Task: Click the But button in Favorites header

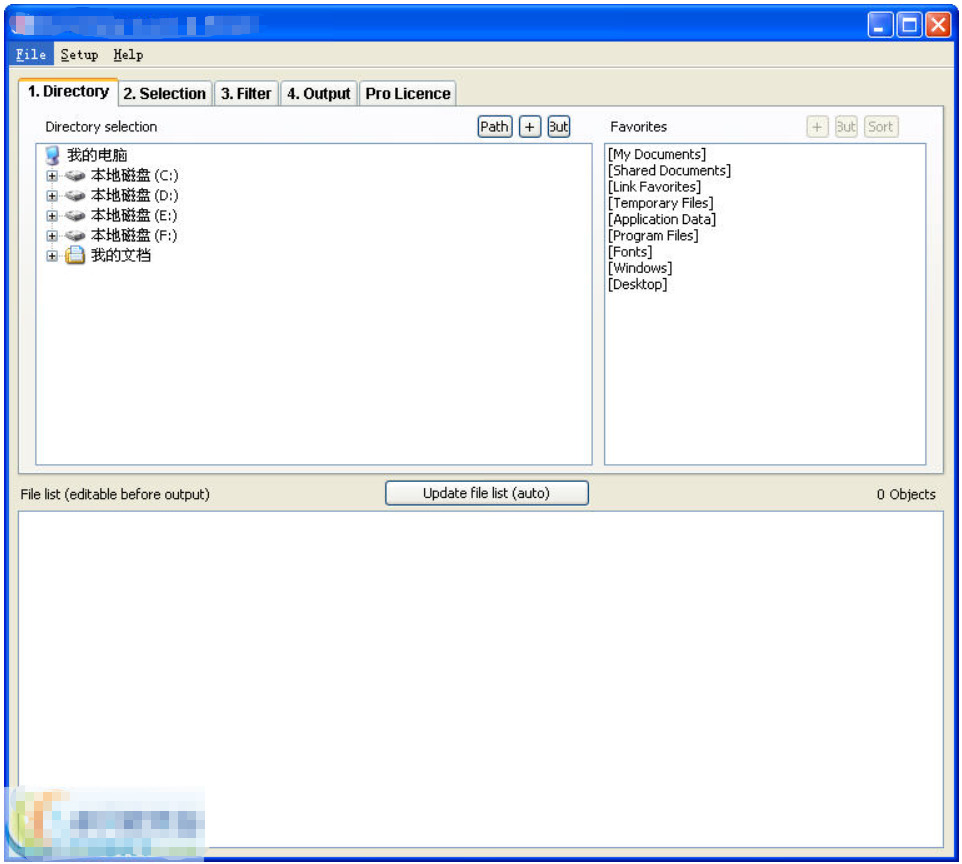Action: point(846,127)
